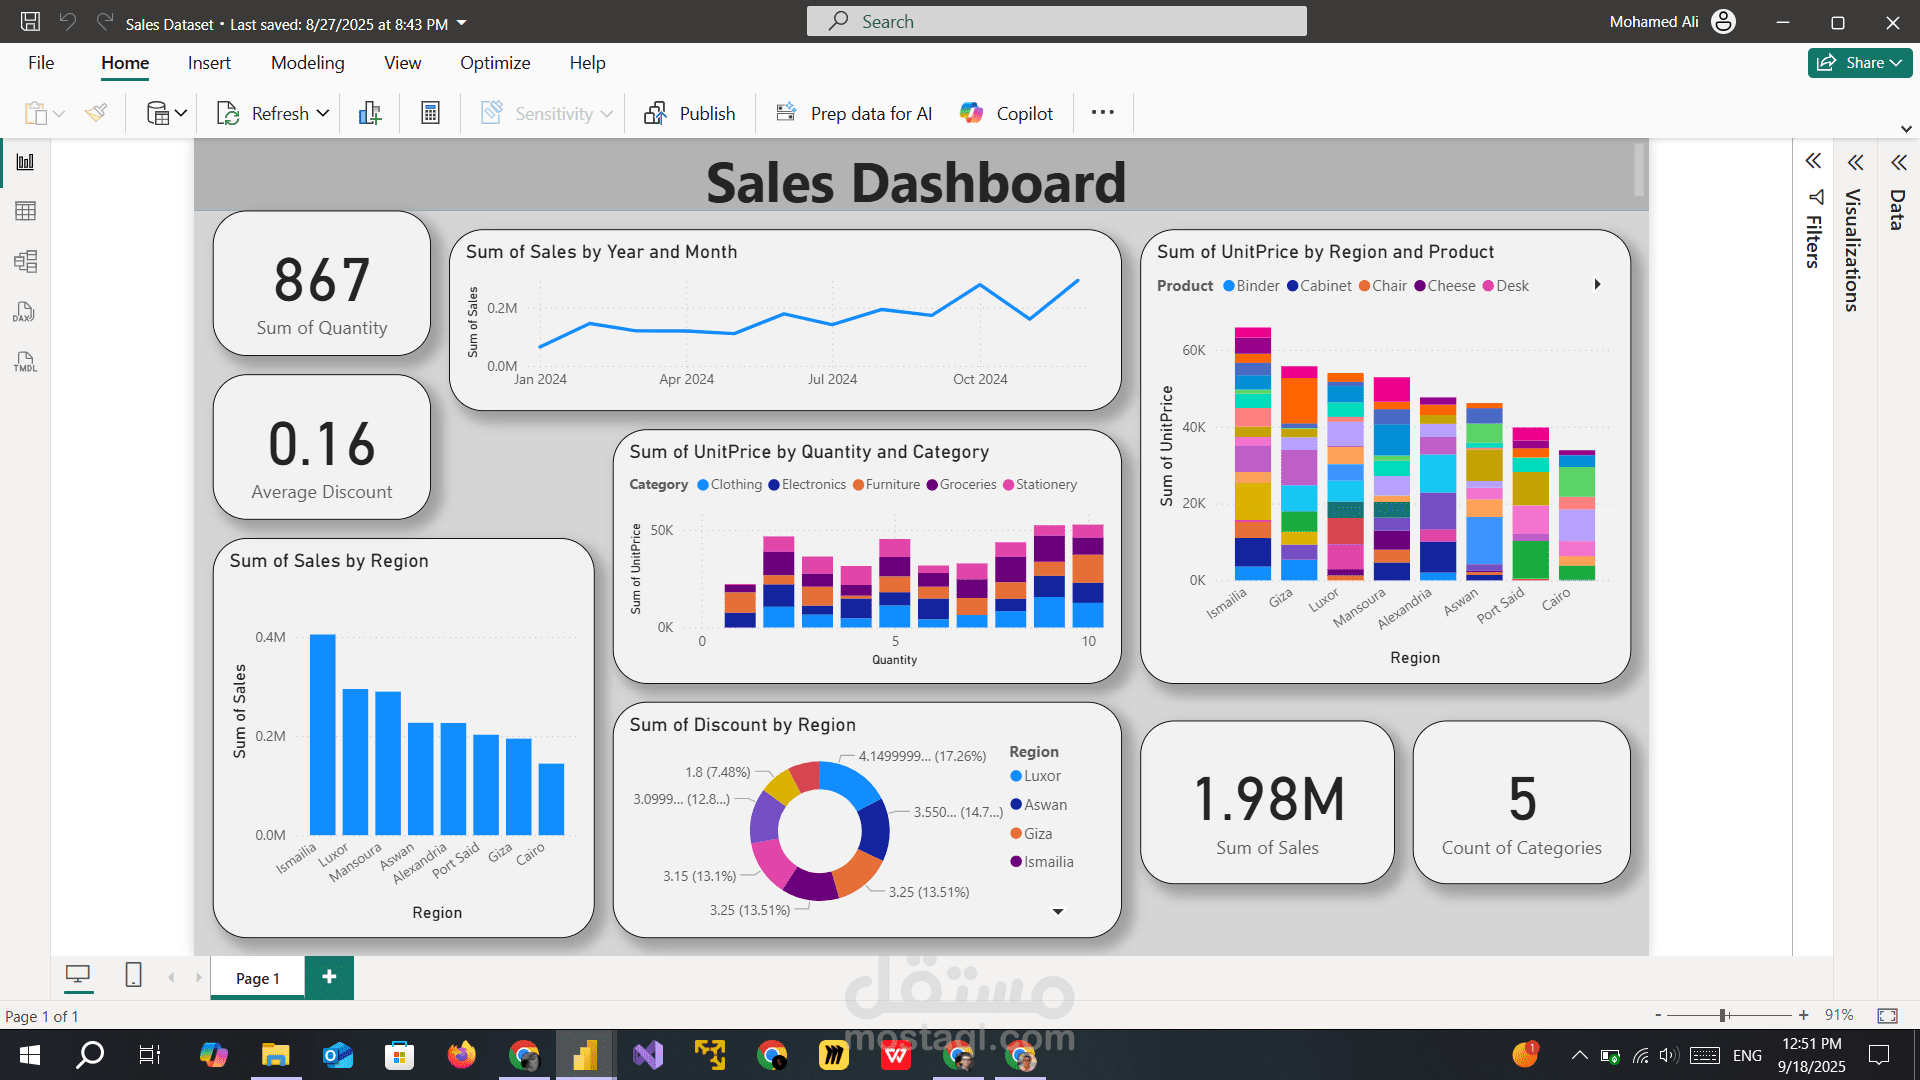Toggle fit to page button
The height and width of the screenshot is (1080, 1920).
(1887, 1015)
